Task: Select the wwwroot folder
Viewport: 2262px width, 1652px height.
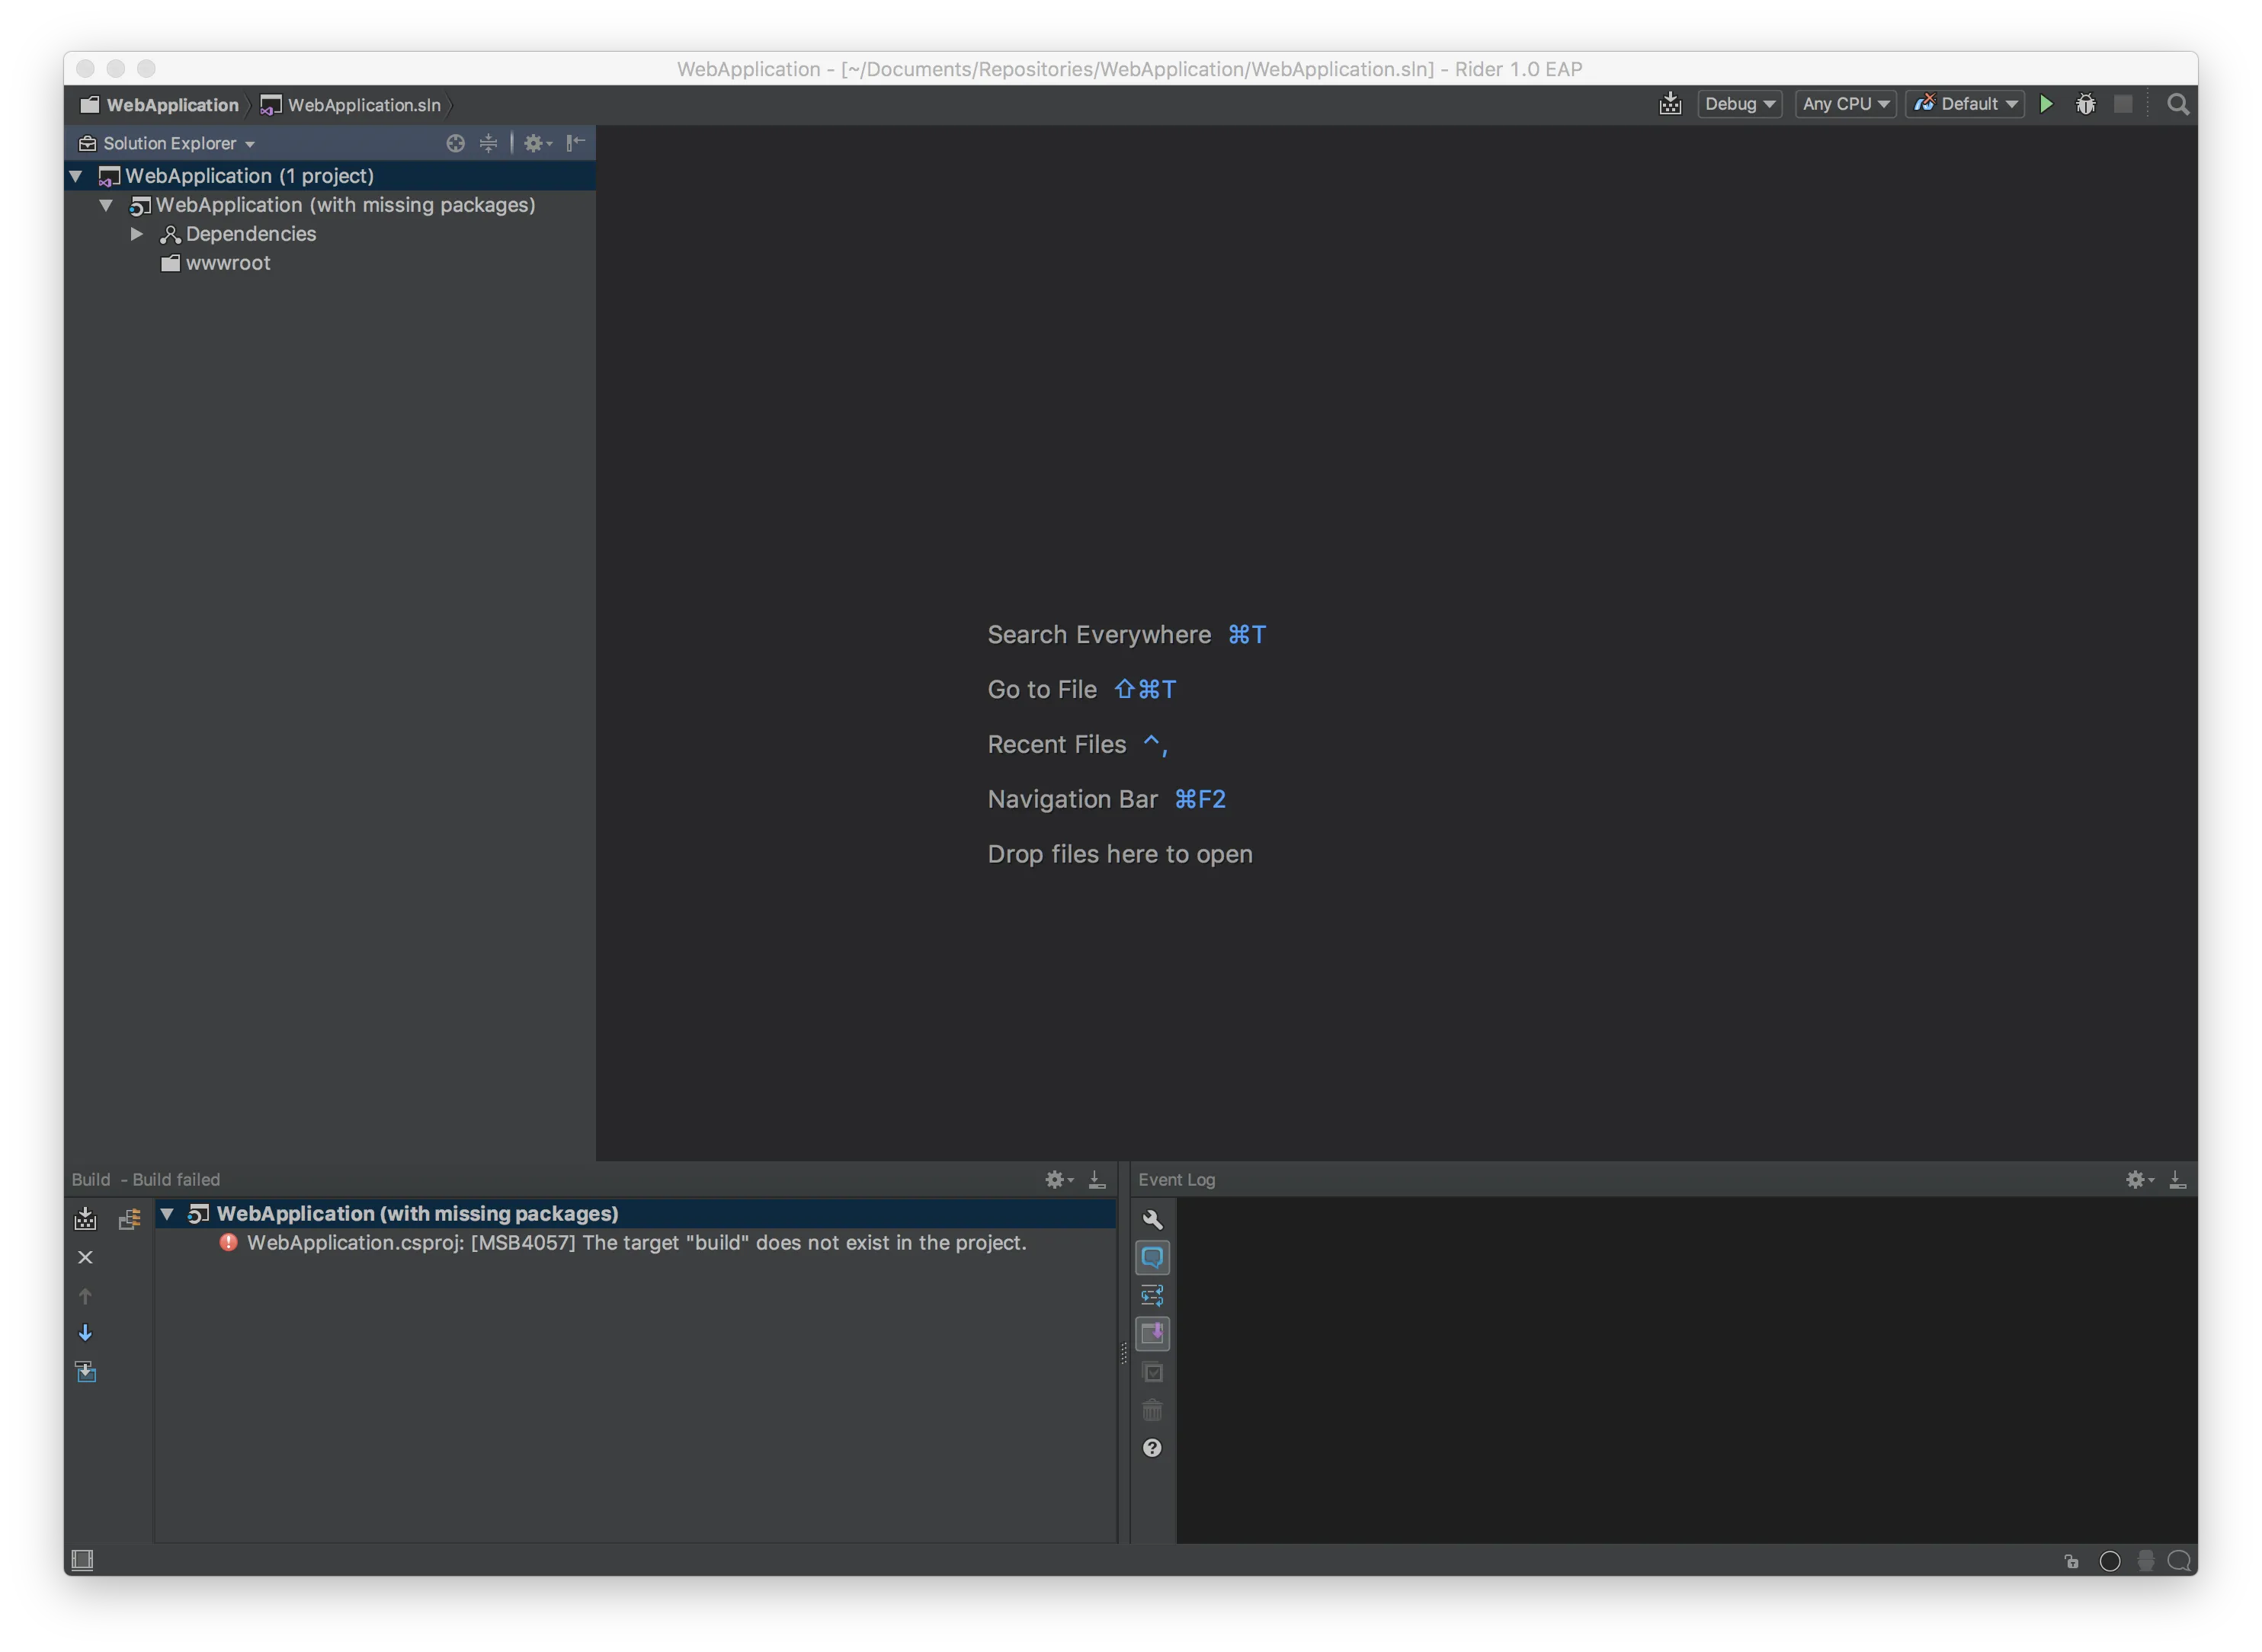Action: 227,263
